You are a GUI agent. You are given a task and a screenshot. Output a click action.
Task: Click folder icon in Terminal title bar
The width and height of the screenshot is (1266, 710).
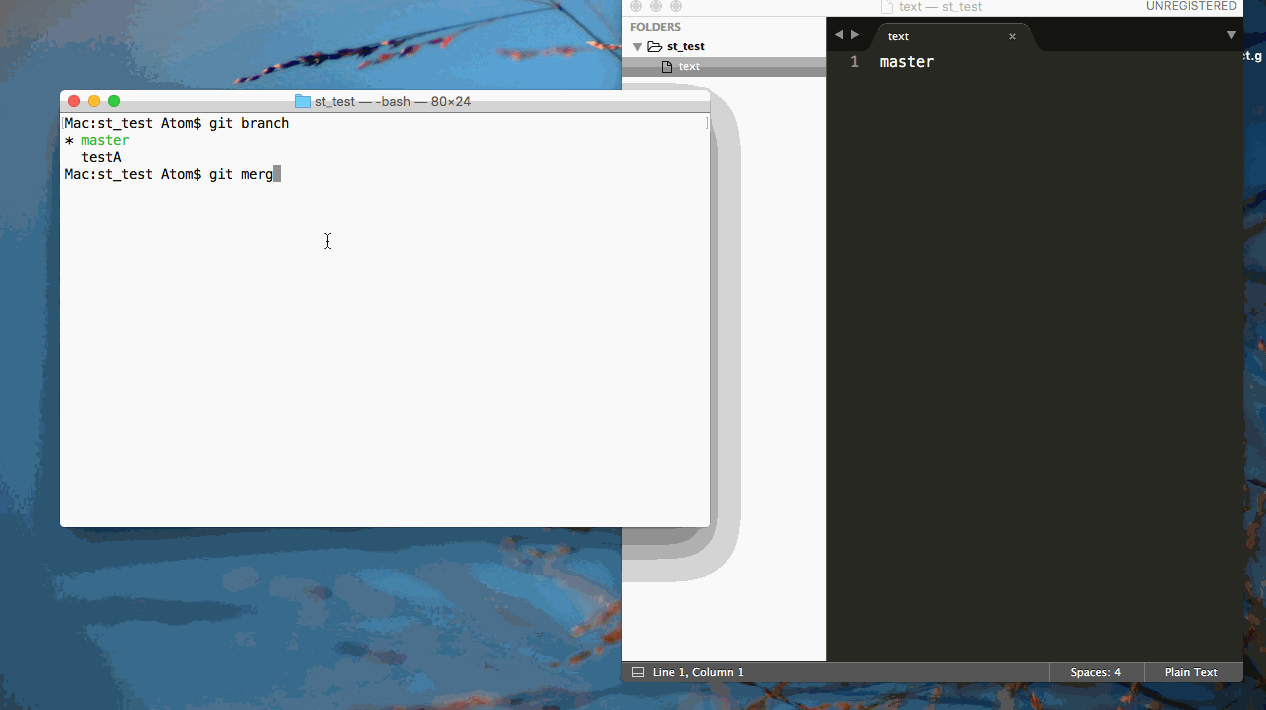[x=303, y=101]
